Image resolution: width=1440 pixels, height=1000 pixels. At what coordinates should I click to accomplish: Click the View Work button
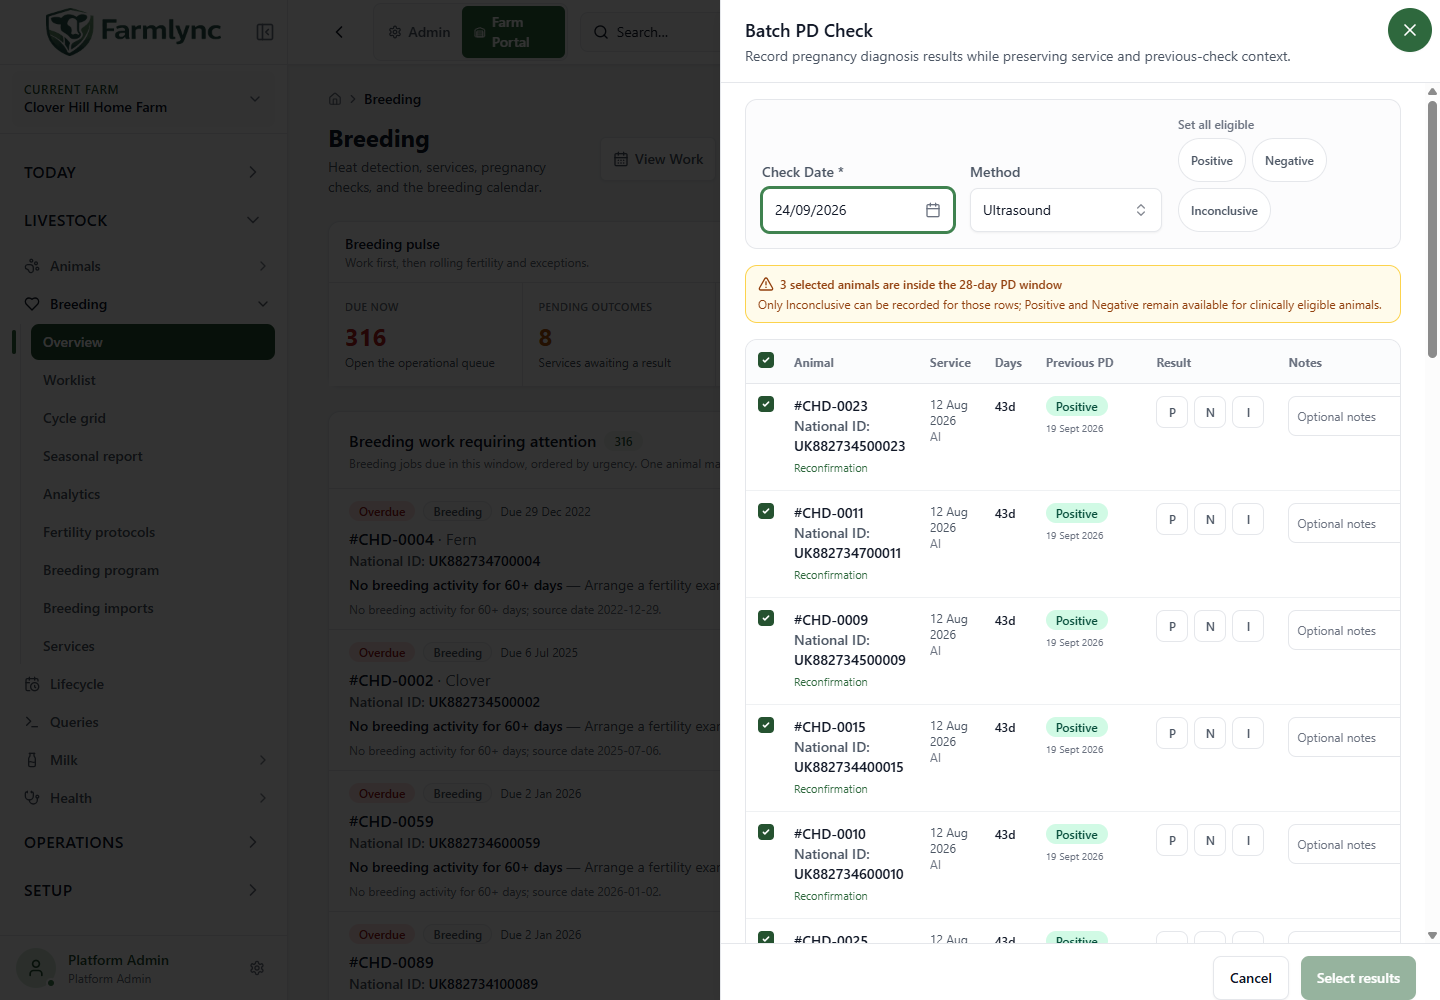(658, 159)
